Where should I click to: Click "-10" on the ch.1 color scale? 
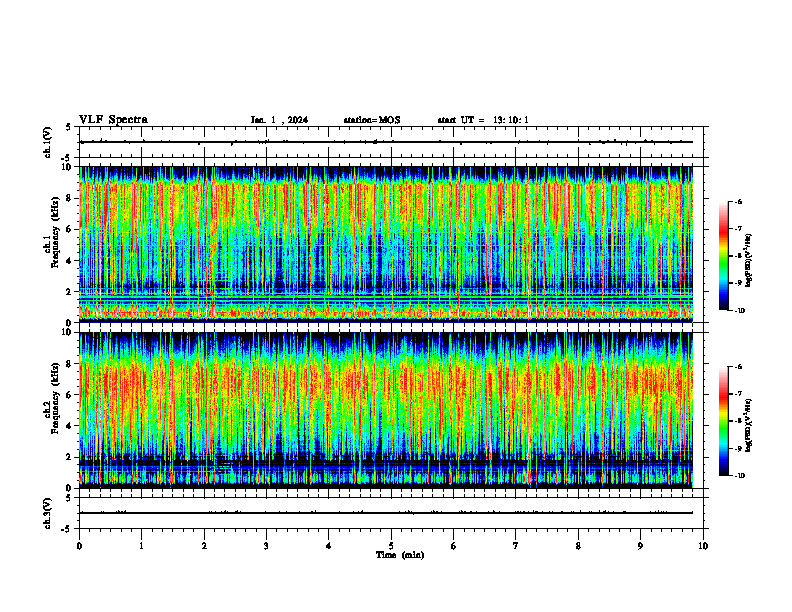pos(739,311)
